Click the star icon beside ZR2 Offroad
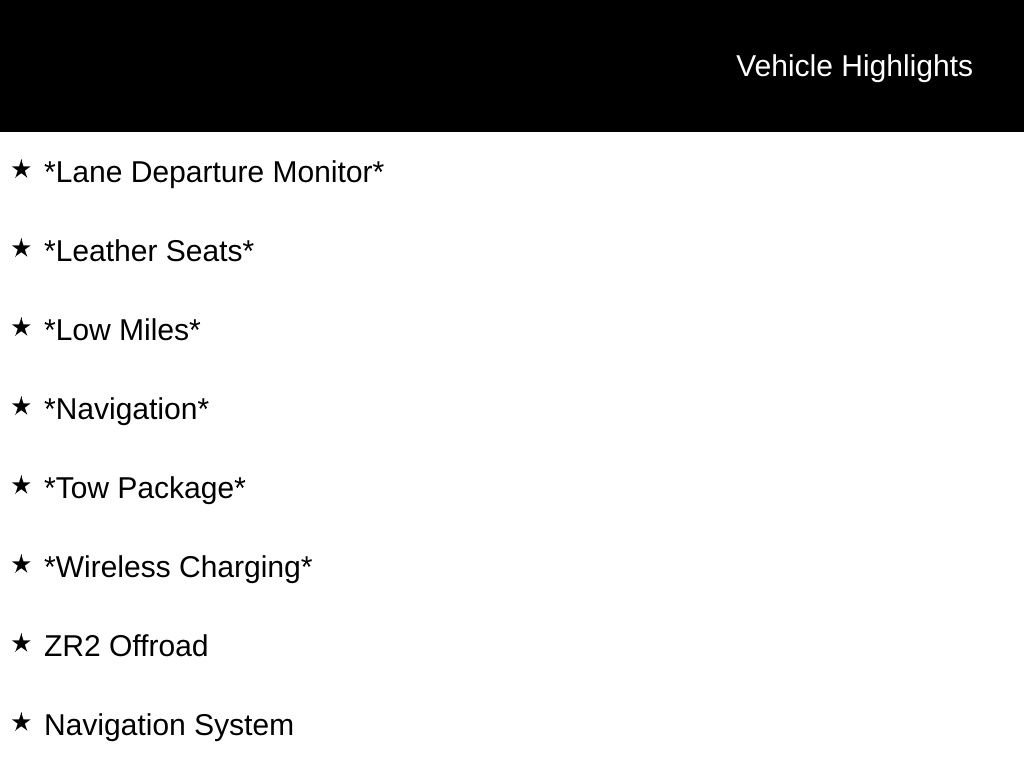The width and height of the screenshot is (1024, 768). [21, 644]
